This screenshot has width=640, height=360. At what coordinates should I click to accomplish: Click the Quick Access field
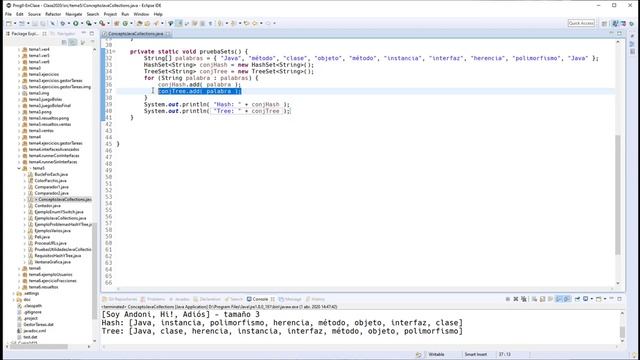(x=581, y=23)
